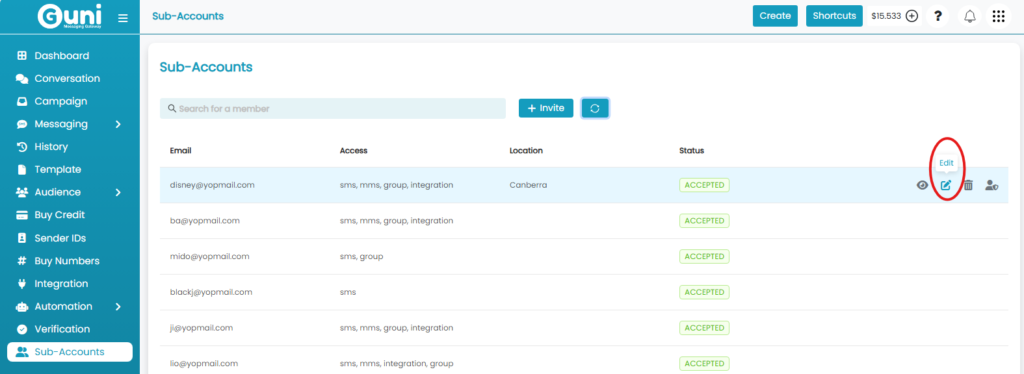This screenshot has width=1024, height=374.
Task: Expand the Automation submenu arrow
Action: pos(118,307)
